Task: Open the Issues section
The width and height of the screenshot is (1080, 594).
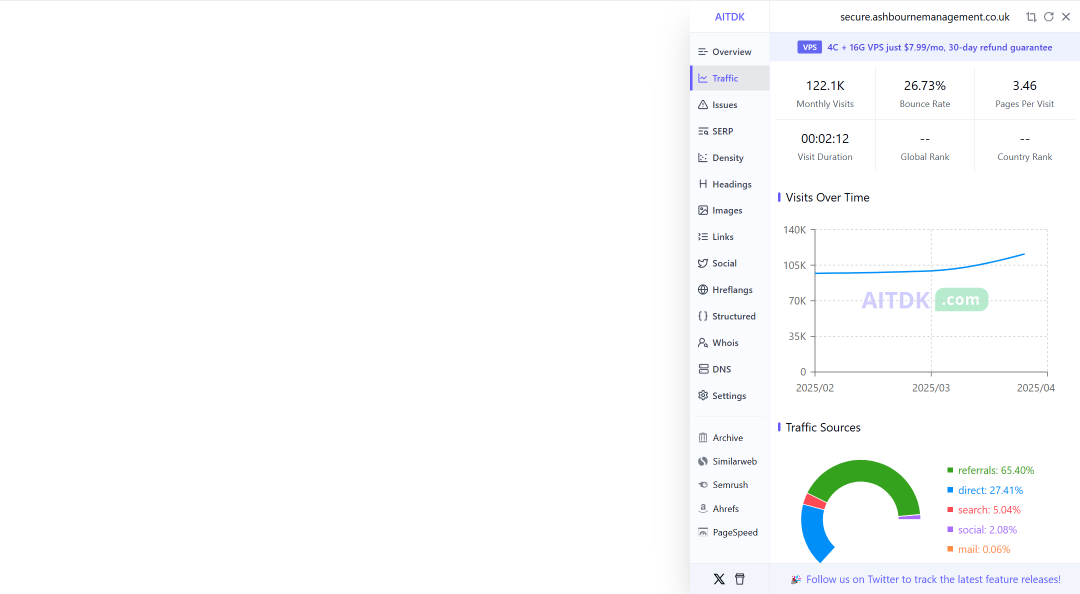Action: (729, 105)
